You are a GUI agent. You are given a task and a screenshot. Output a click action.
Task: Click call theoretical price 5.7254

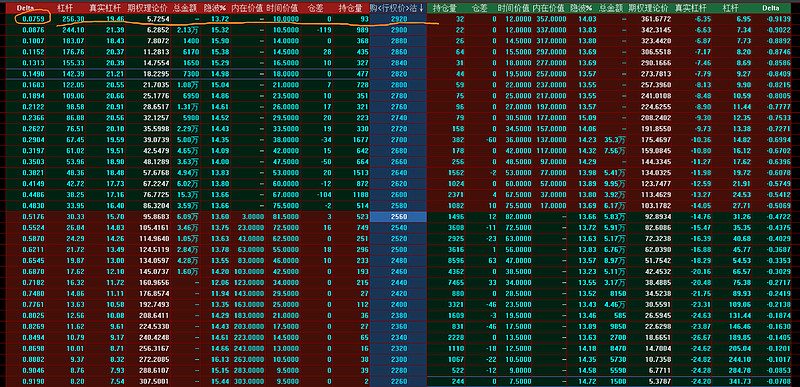tap(158, 19)
